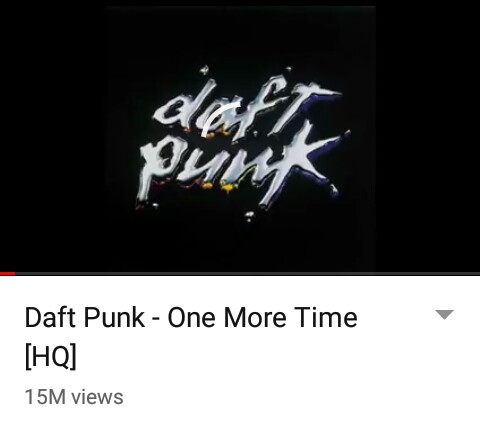
Task: Click the Daft Punk - One More Time title
Action: [x=191, y=337]
